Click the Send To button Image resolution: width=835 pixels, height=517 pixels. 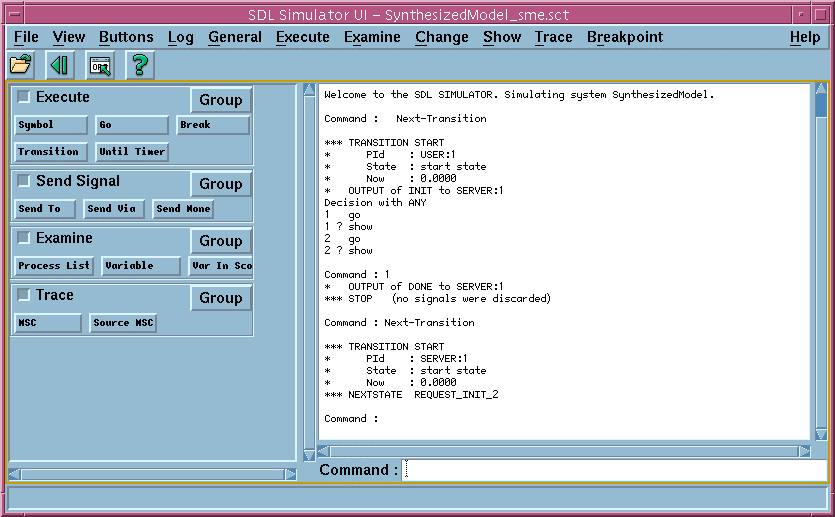tap(45, 209)
